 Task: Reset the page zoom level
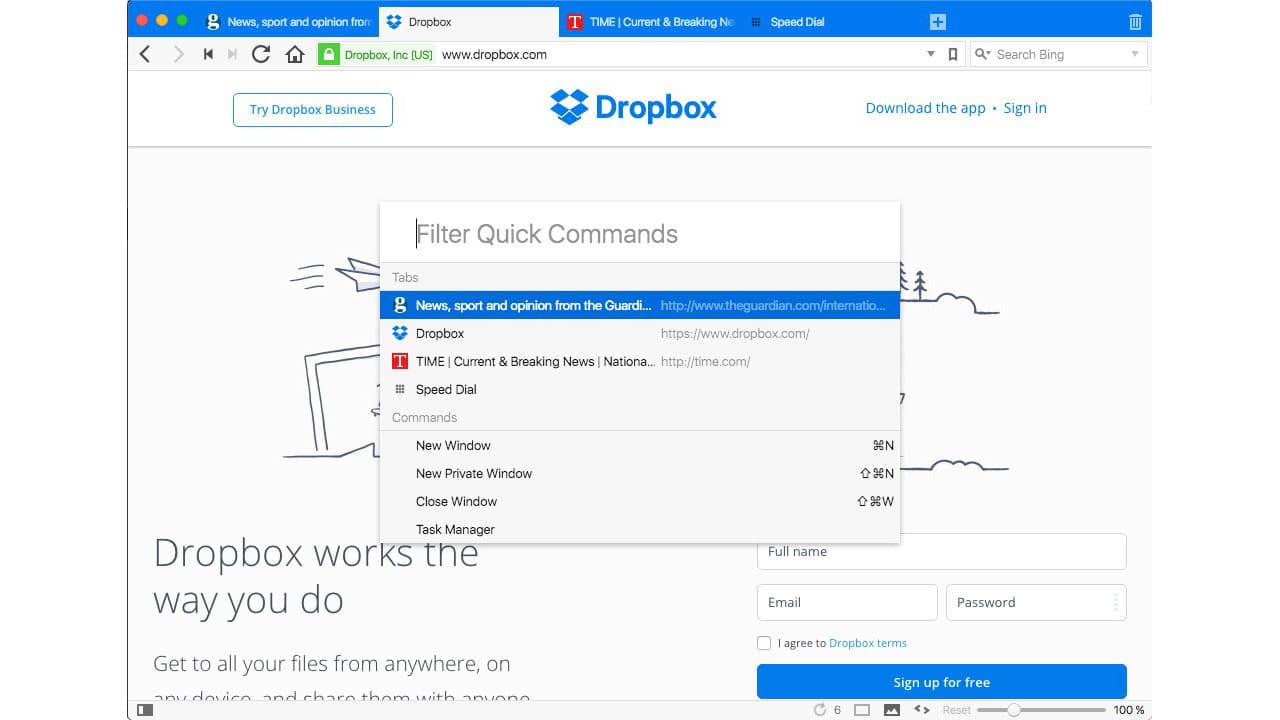point(956,710)
